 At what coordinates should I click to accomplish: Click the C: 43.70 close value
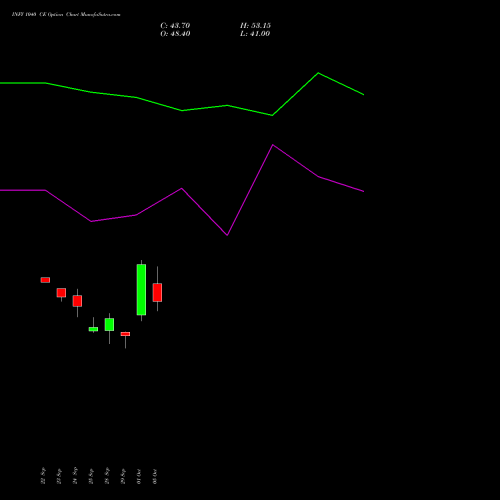175,26
